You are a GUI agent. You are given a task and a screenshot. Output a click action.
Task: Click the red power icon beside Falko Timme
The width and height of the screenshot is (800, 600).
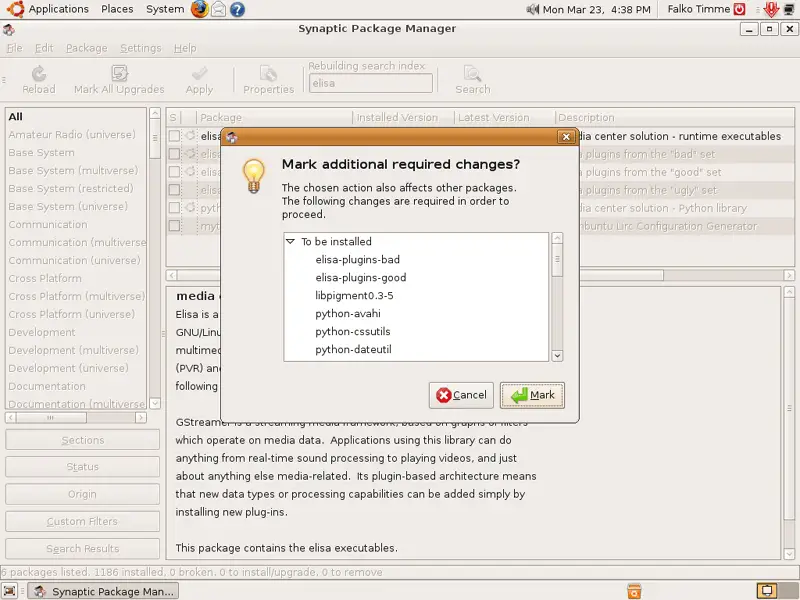coord(739,9)
